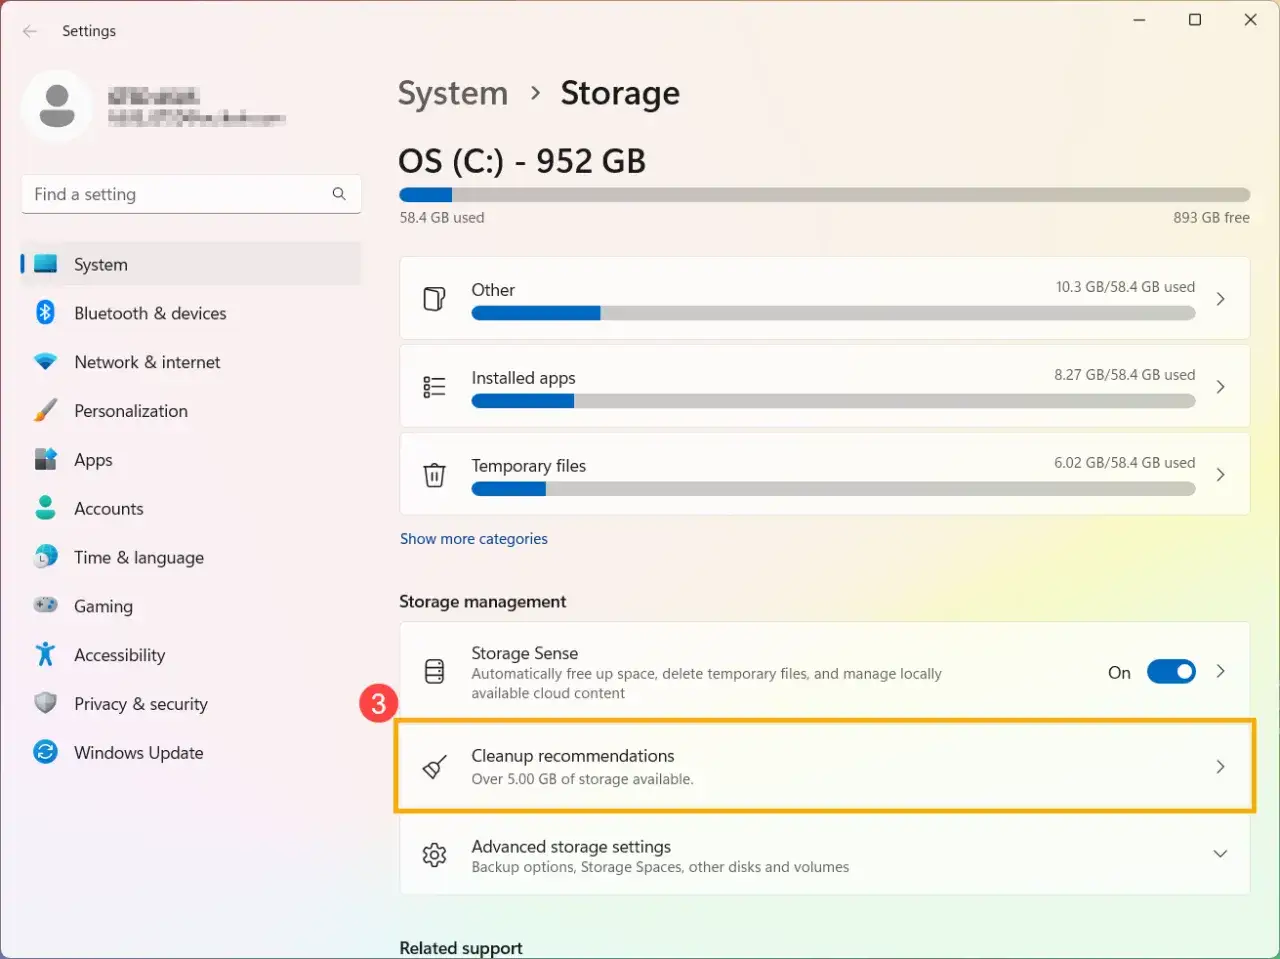Click Over 5.00 GB of storage available text

coord(582,779)
